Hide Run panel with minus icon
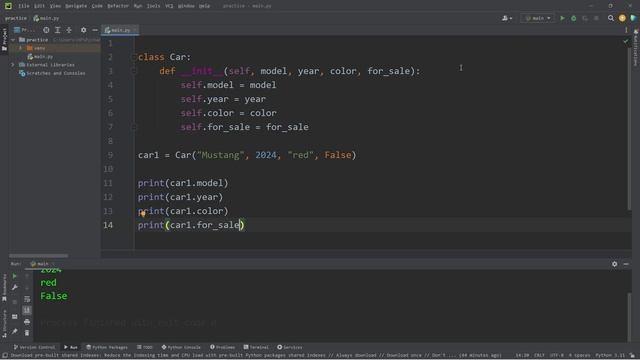The height and width of the screenshot is (360, 640). (626, 264)
